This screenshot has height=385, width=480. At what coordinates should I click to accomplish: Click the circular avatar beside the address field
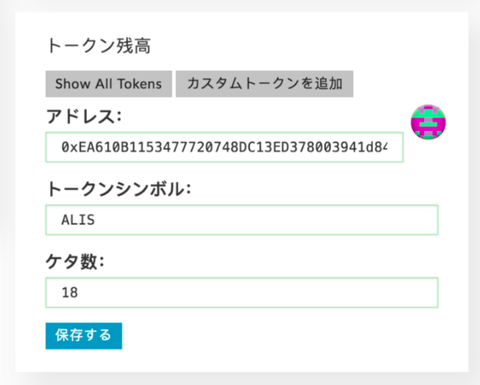[x=428, y=122]
